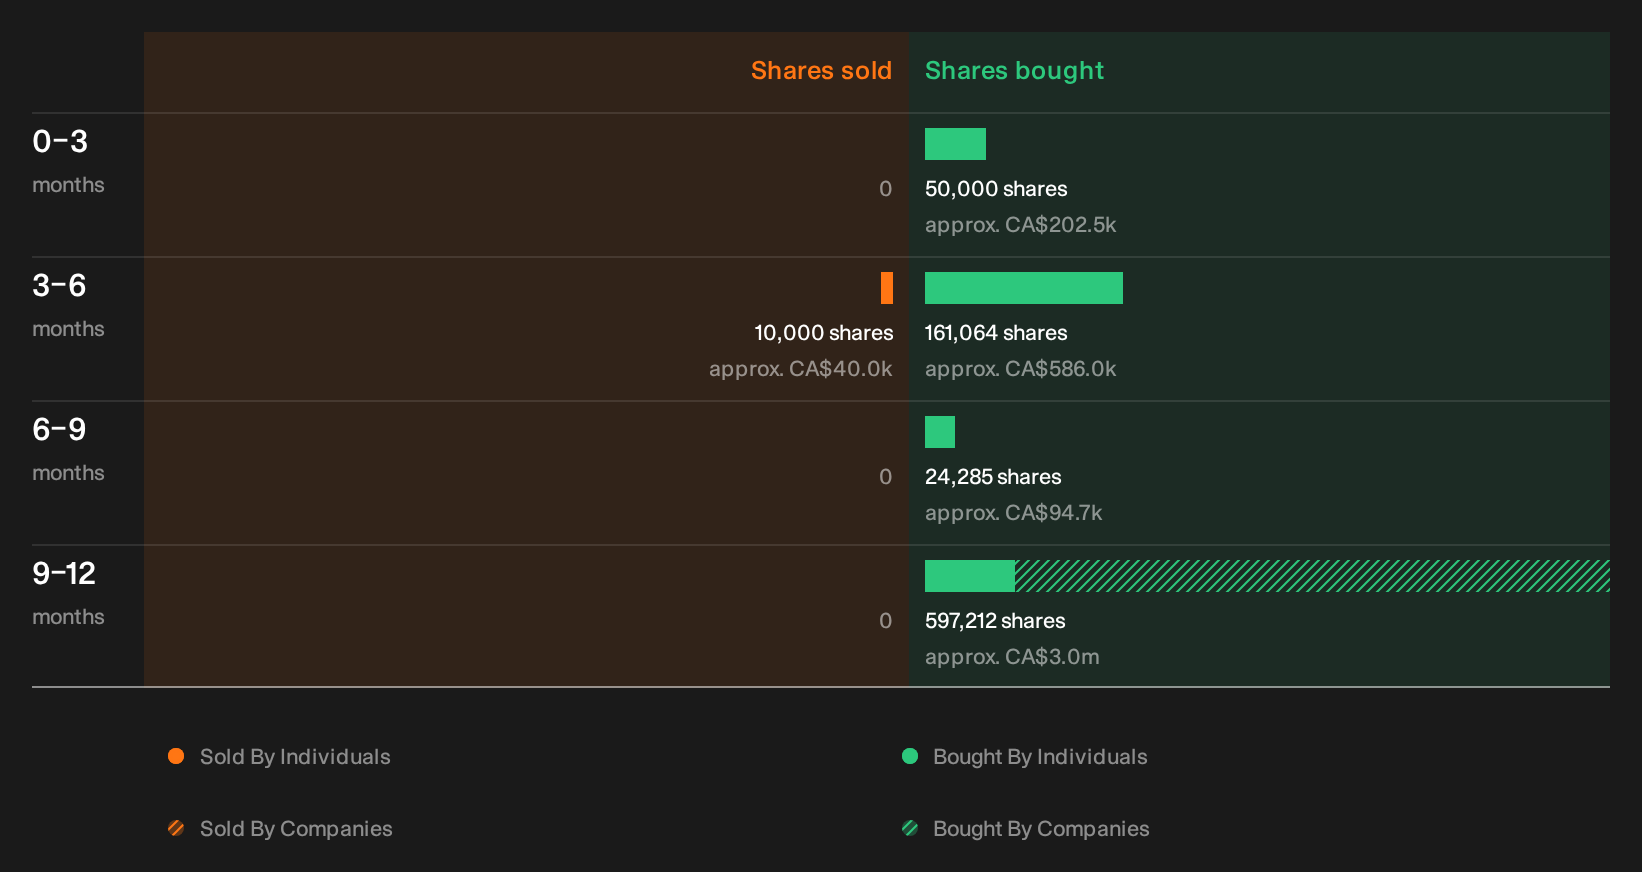This screenshot has width=1642, height=872.
Task: Click the approx. CA$3.0m amount
Action: coord(1012,657)
